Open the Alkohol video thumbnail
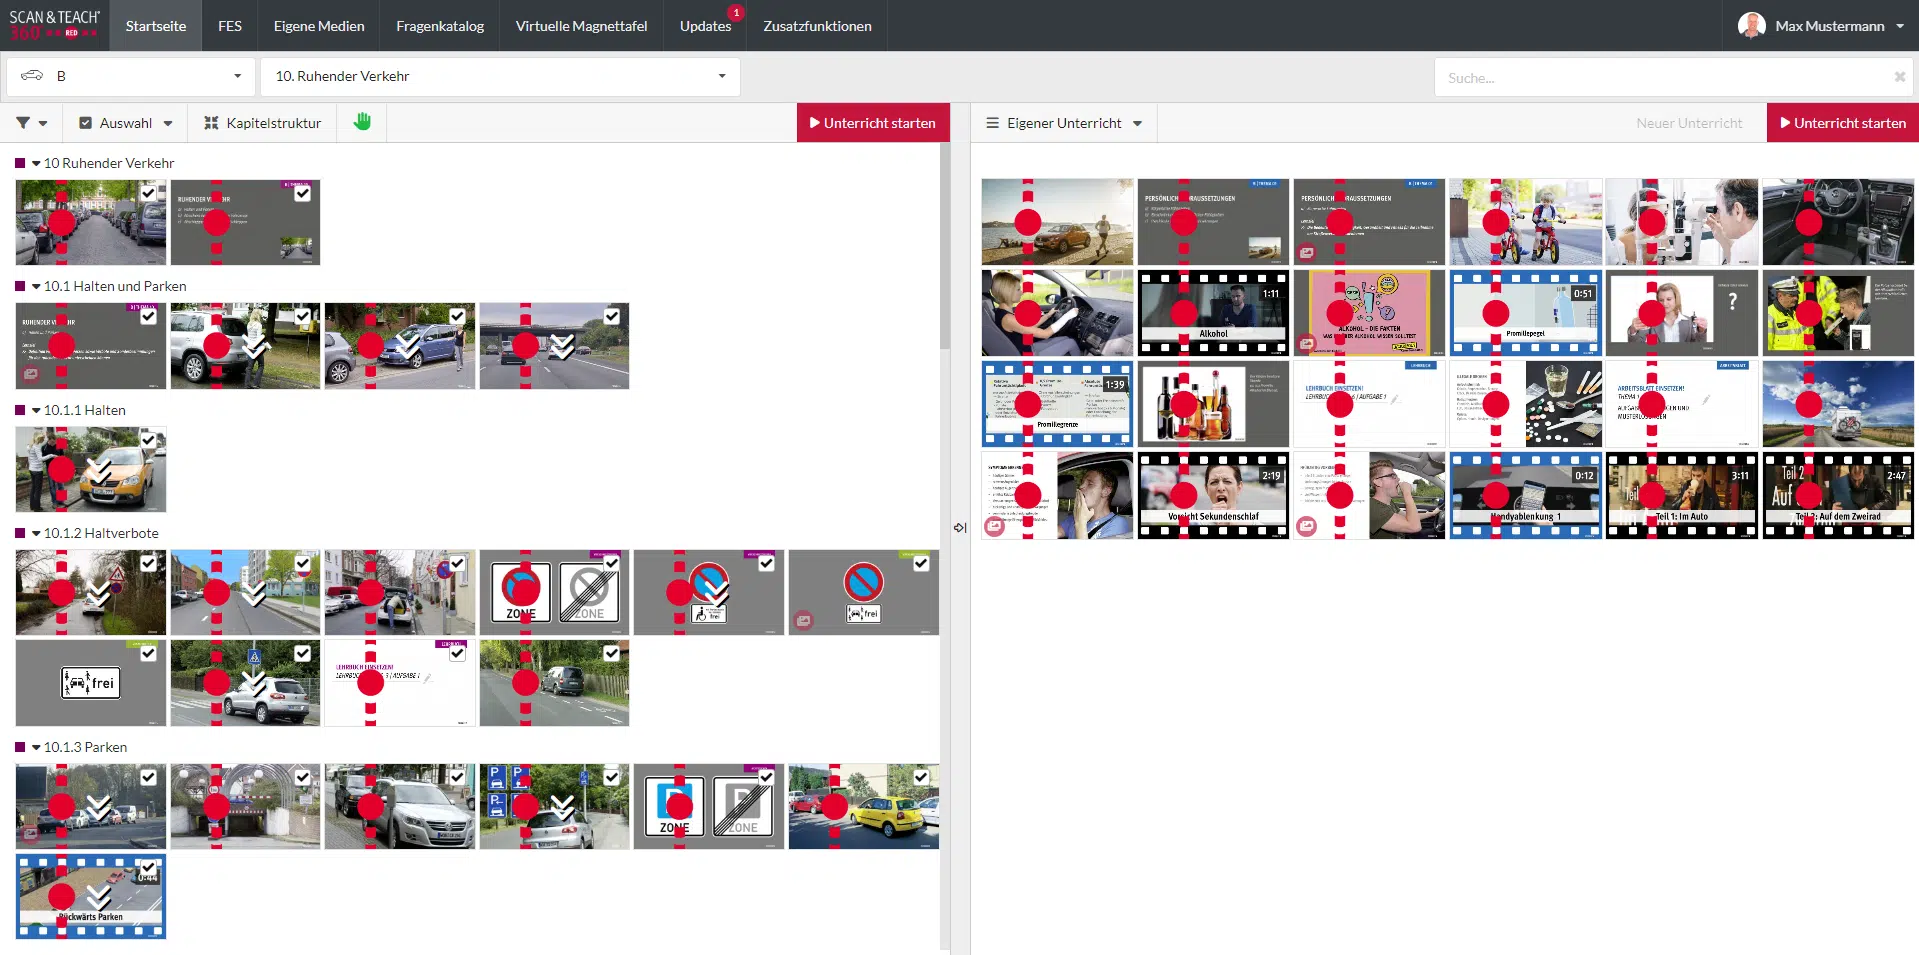This screenshot has height=955, width=1919. (x=1213, y=313)
